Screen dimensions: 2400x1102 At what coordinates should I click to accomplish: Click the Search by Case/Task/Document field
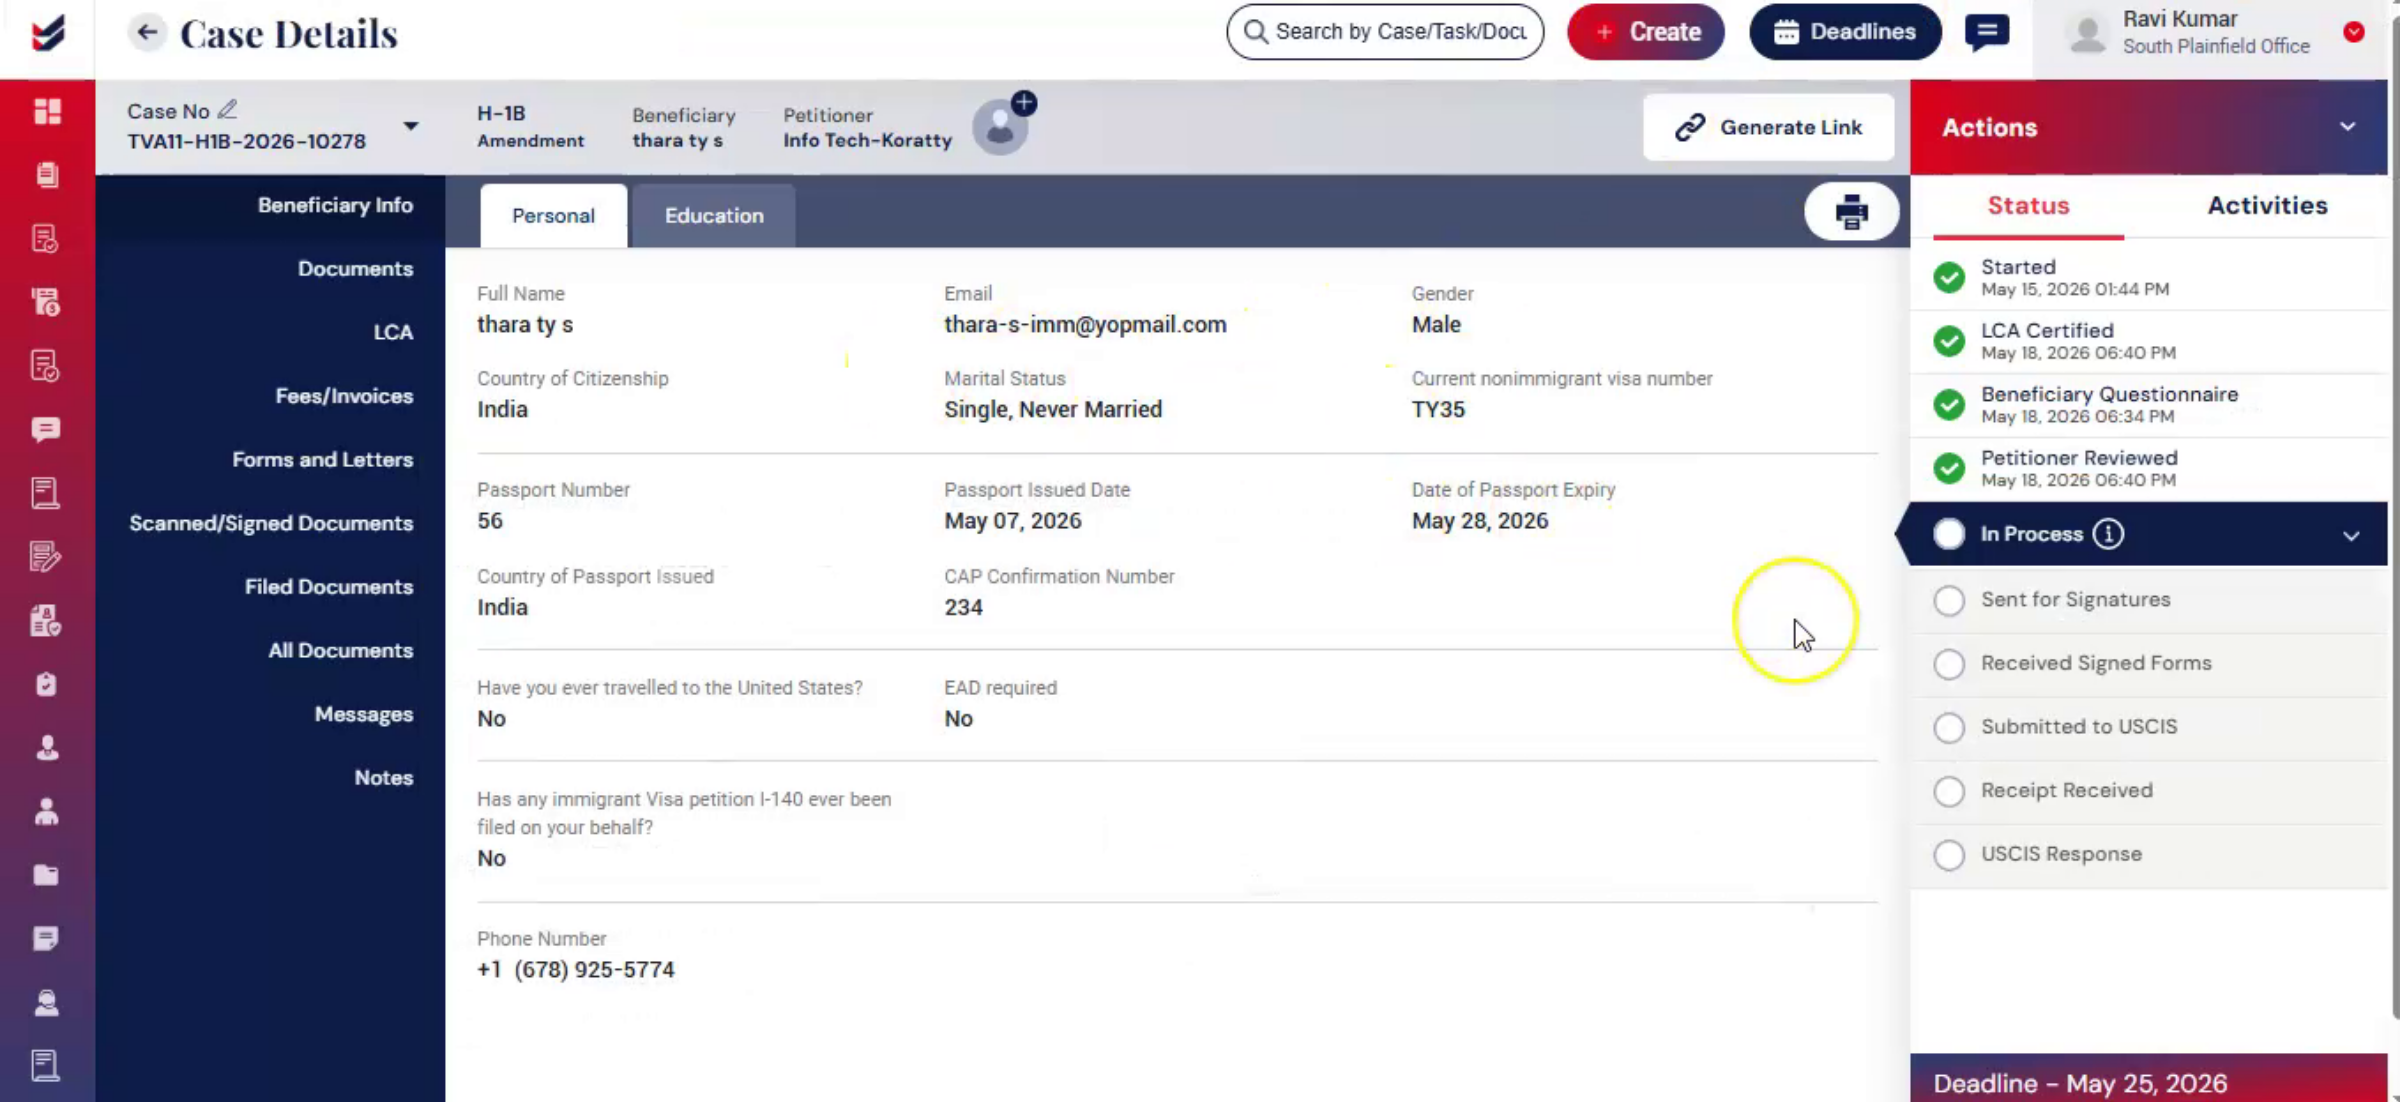(x=1385, y=32)
